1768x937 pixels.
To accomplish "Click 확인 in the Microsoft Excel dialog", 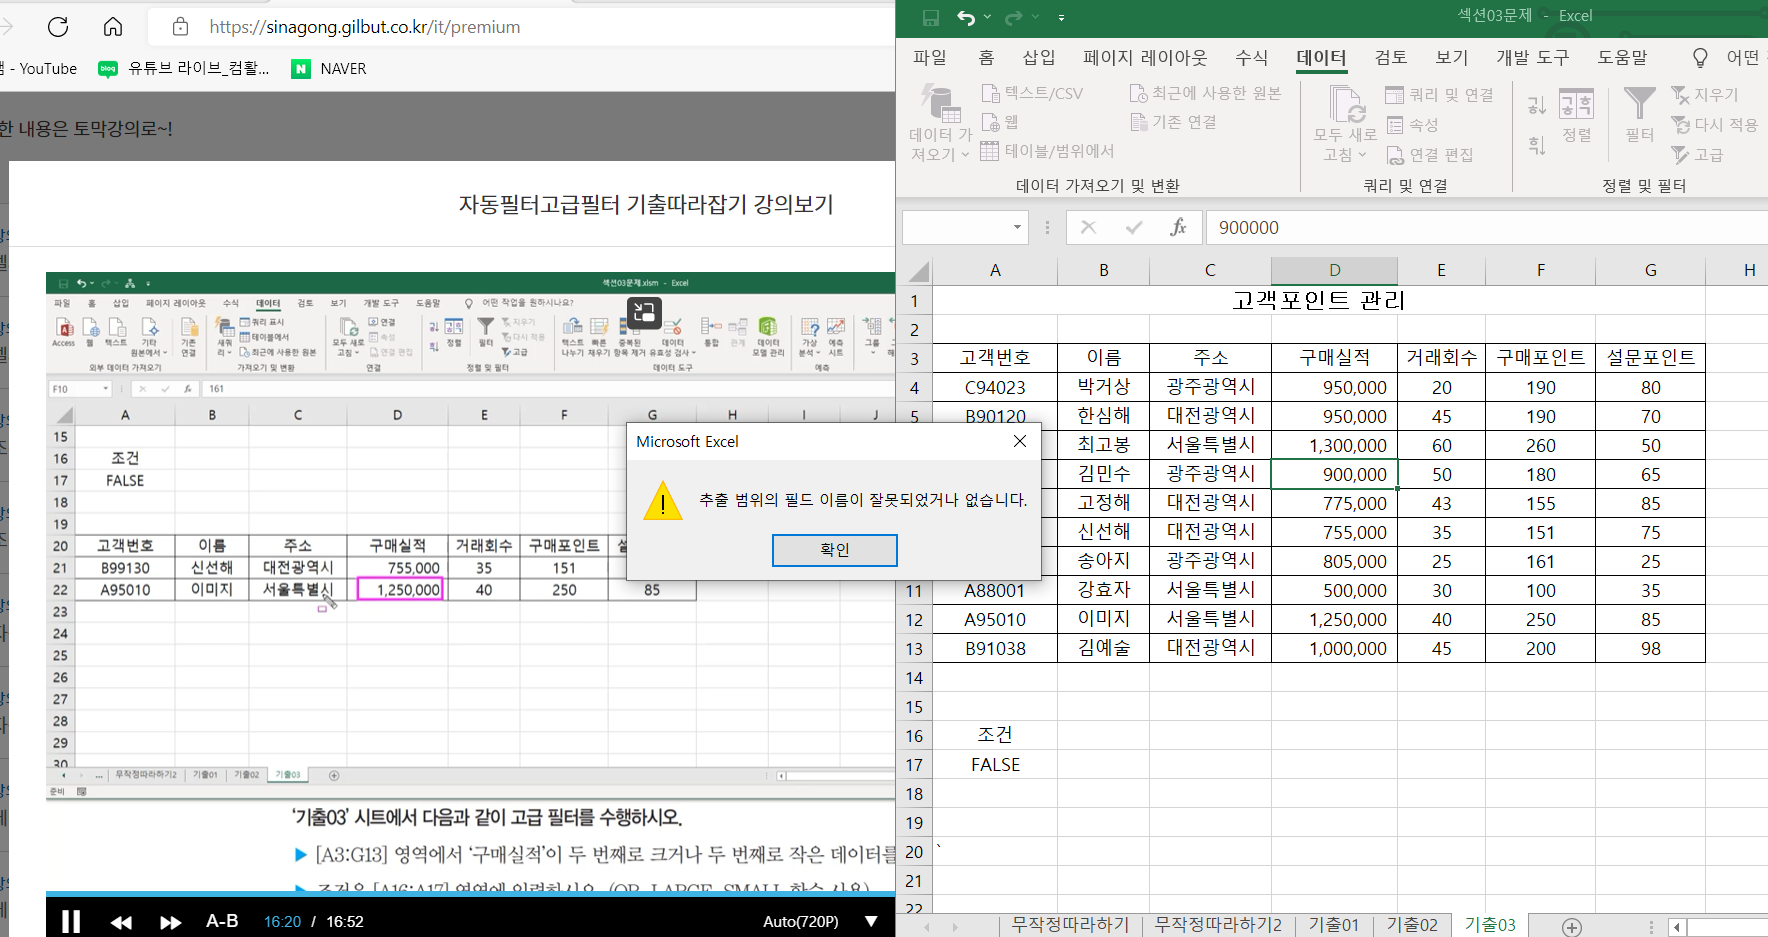I will (x=834, y=550).
